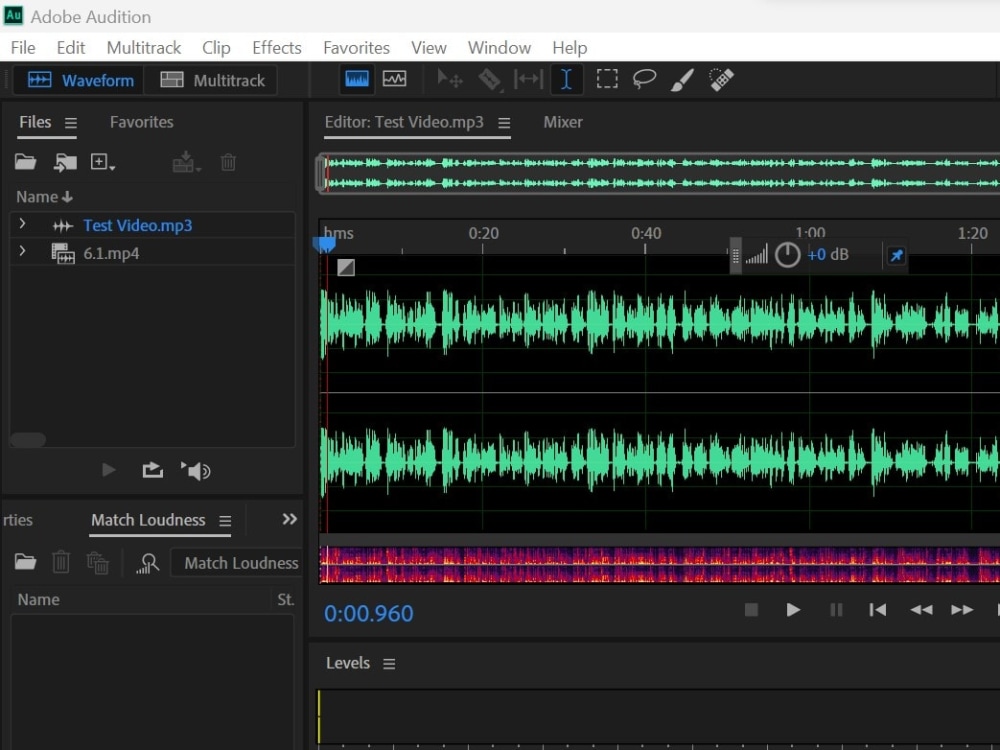Click the 0:00.960 time display
Image resolution: width=1000 pixels, height=750 pixels.
369,614
